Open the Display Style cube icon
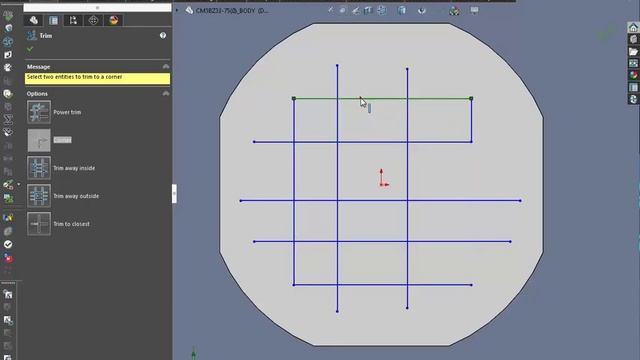 pos(402,11)
